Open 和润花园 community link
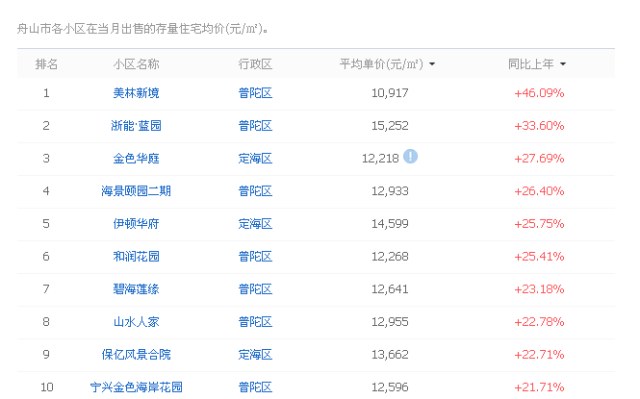Image resolution: width=640 pixels, height=399 pixels. pyautogui.click(x=136, y=256)
